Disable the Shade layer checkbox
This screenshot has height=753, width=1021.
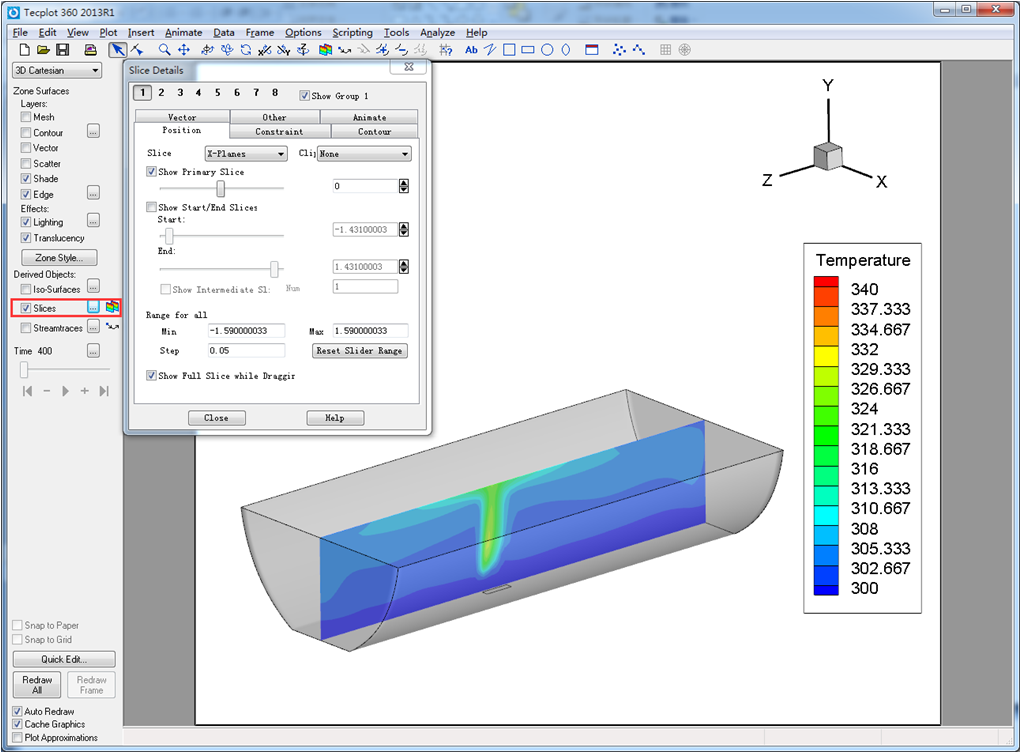[26, 178]
